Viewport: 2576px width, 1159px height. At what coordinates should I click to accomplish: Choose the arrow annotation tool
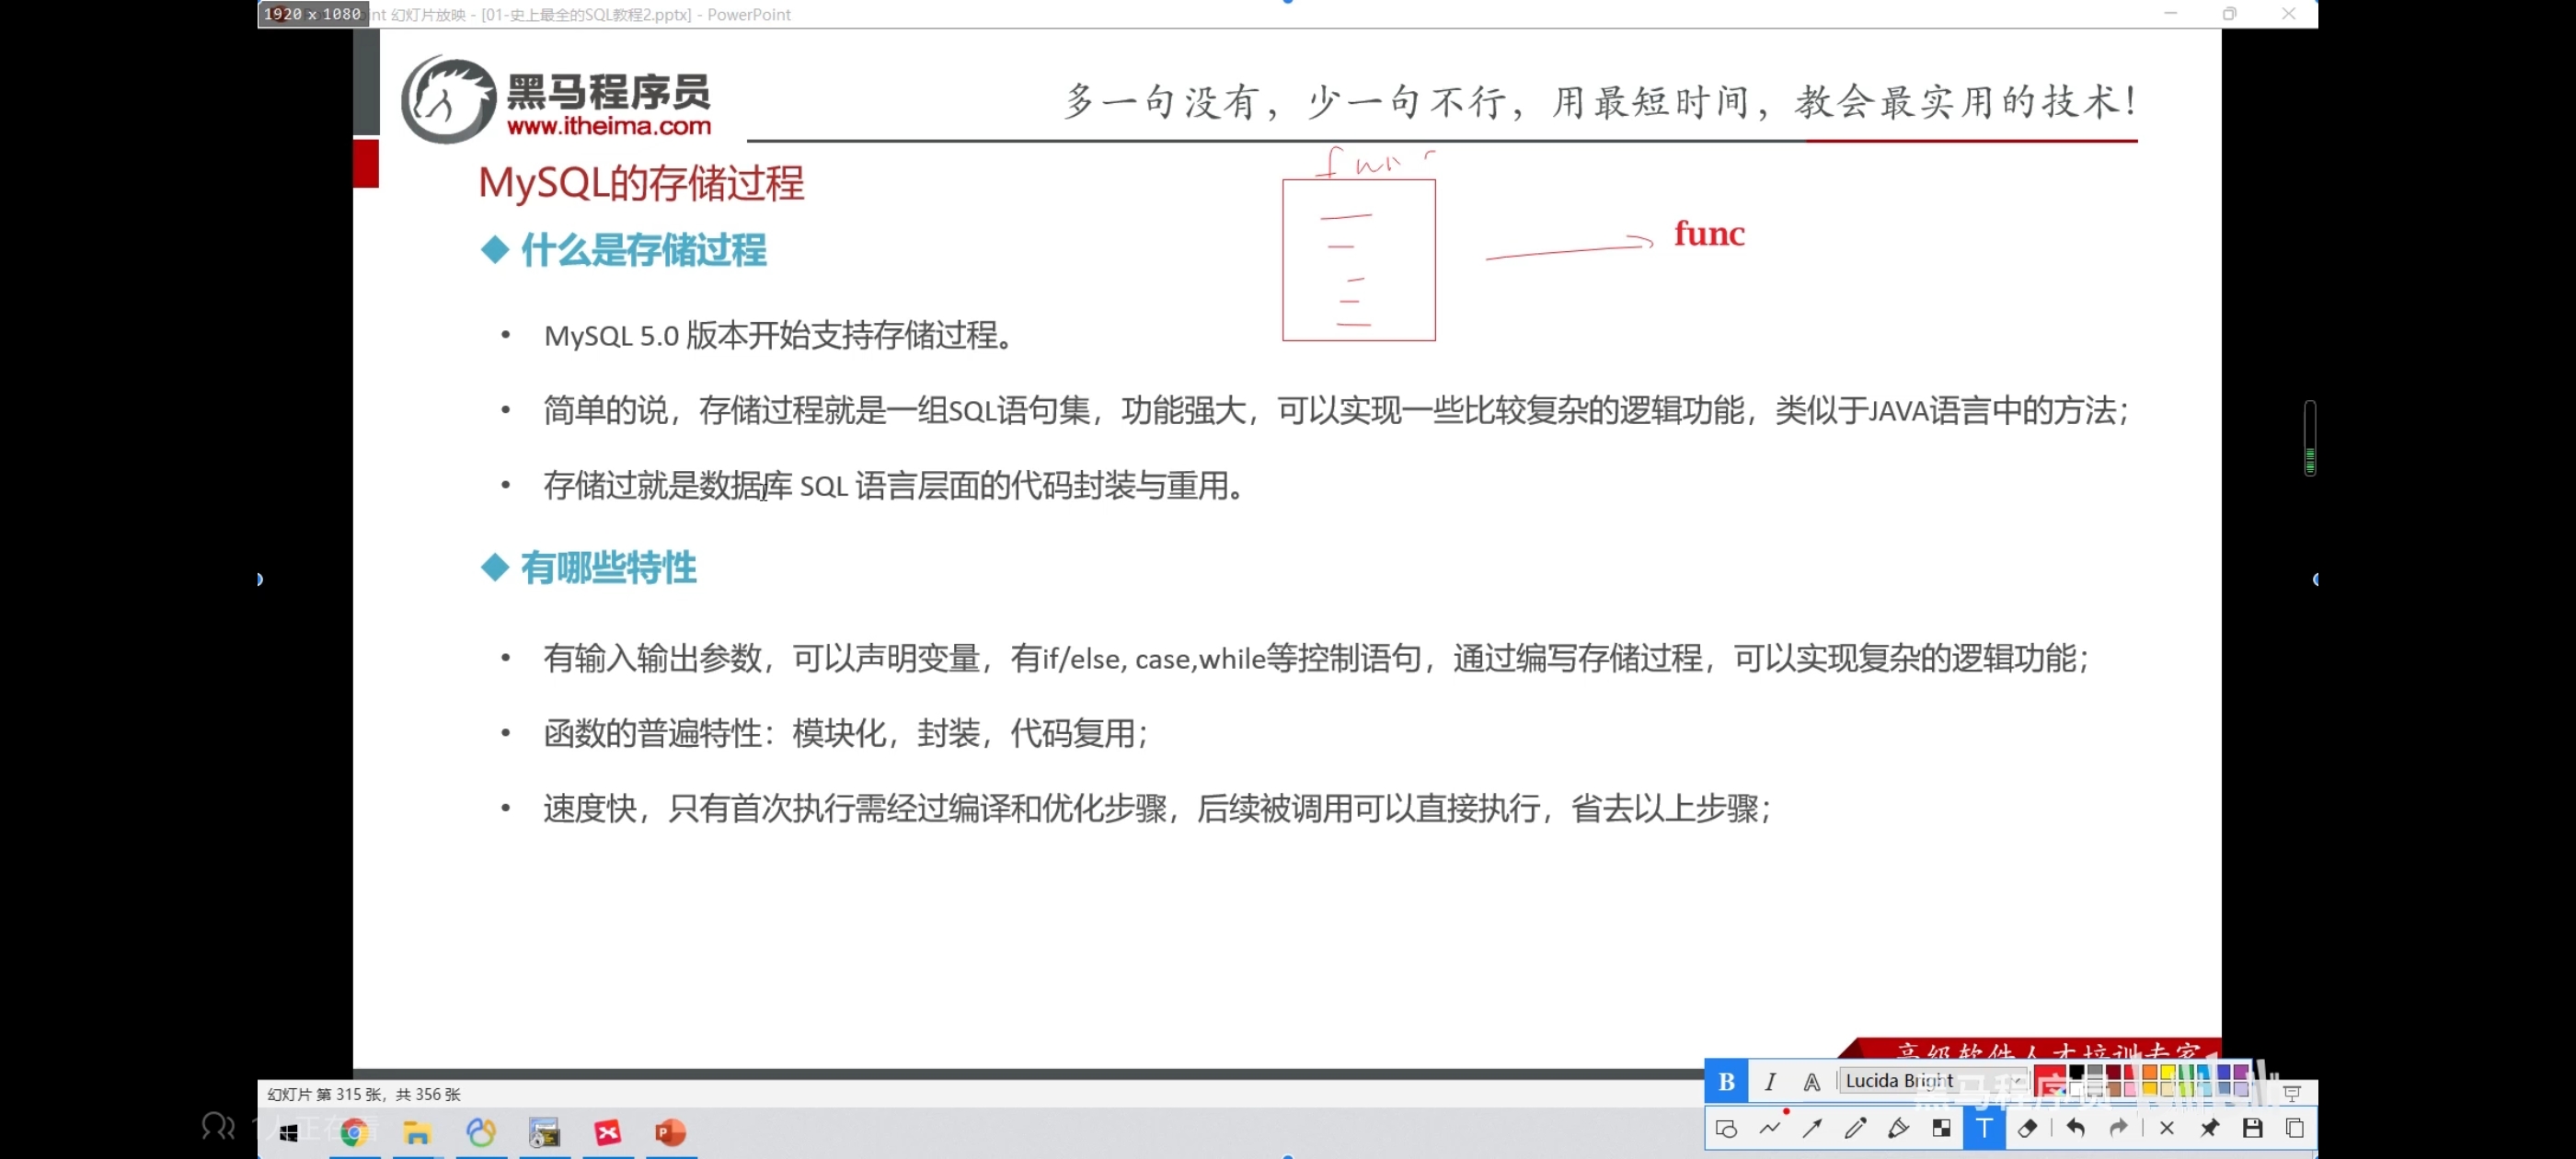(1812, 1128)
